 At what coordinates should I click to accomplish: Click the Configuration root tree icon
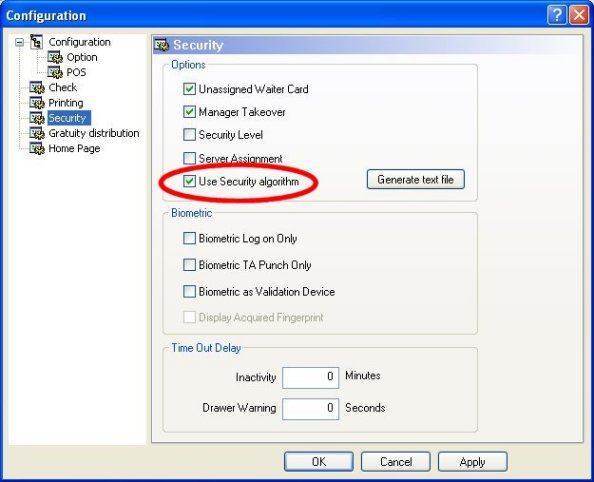coord(36,42)
